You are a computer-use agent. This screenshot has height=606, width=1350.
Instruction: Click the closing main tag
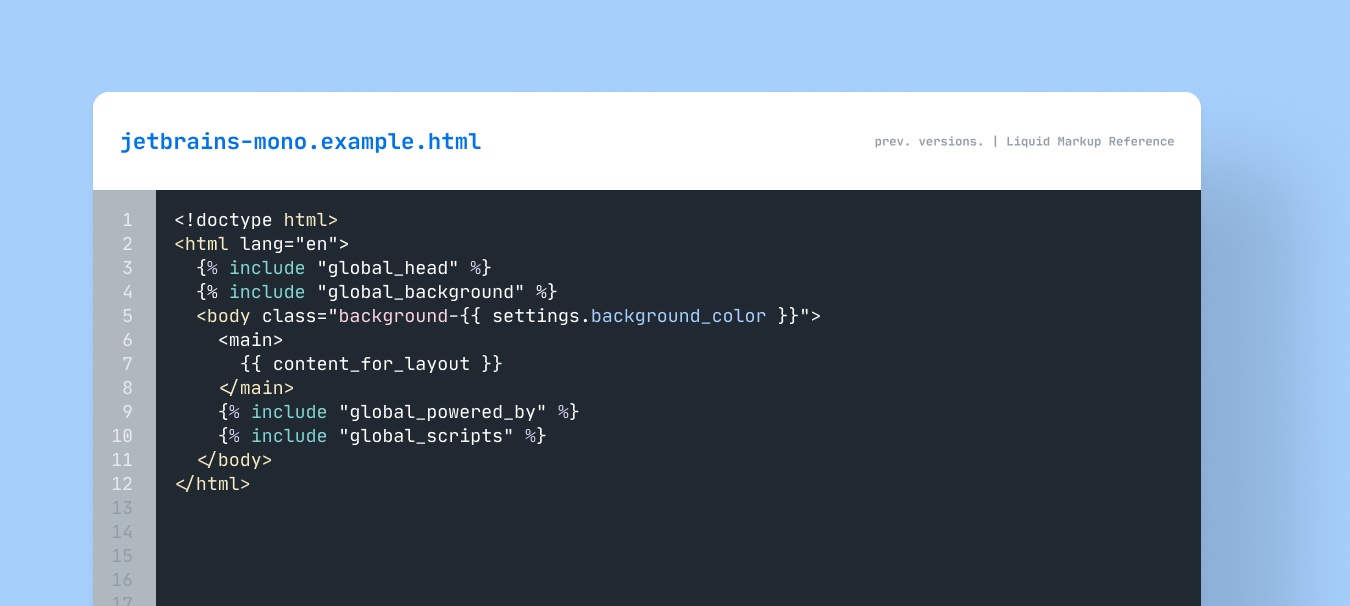(256, 388)
